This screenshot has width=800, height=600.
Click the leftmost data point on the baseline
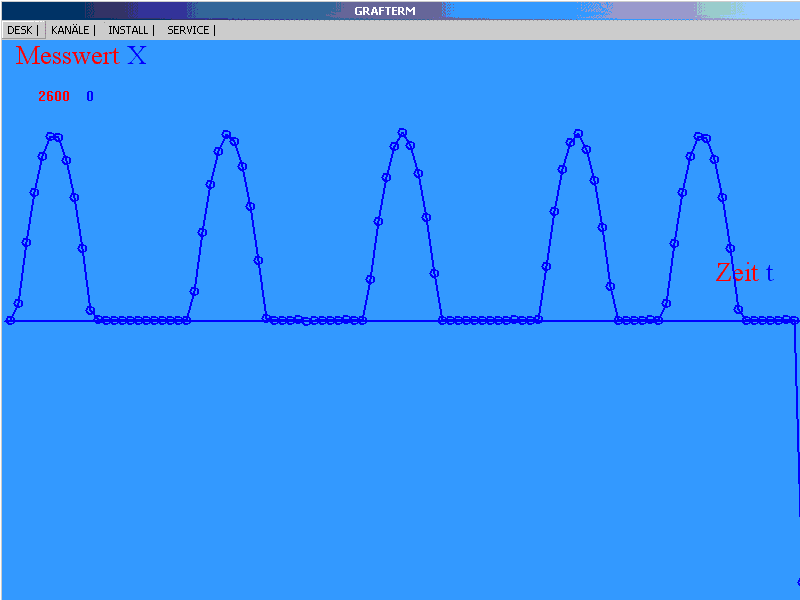coord(10,320)
